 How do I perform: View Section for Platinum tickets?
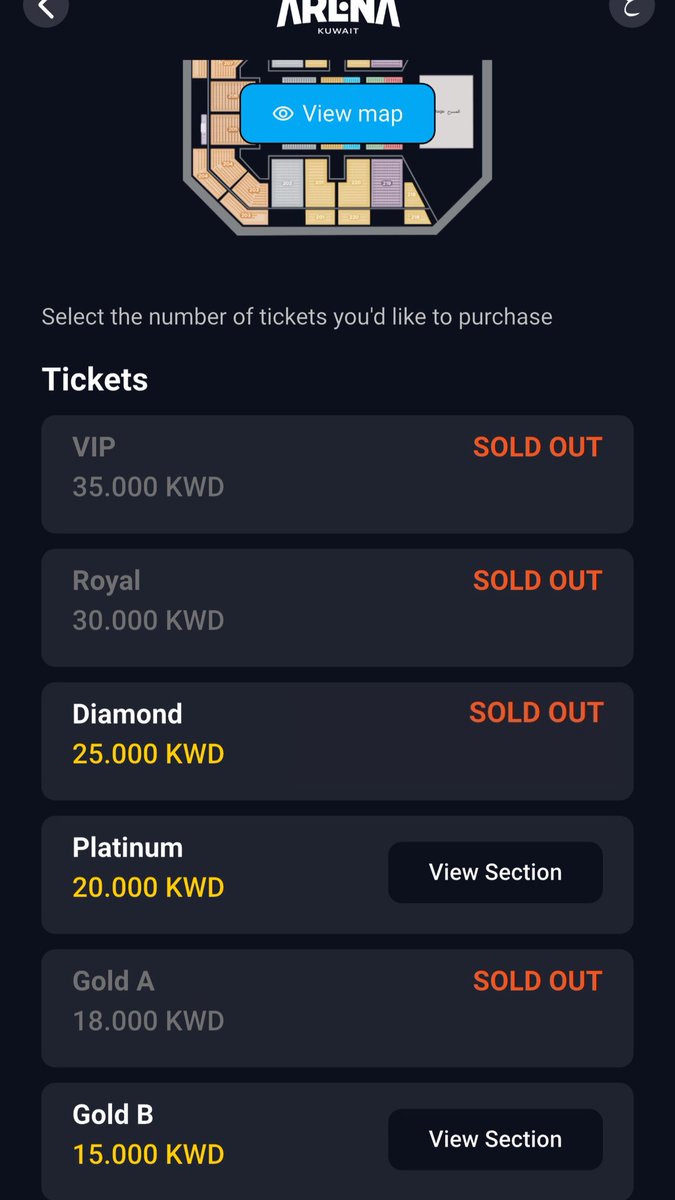coord(495,872)
